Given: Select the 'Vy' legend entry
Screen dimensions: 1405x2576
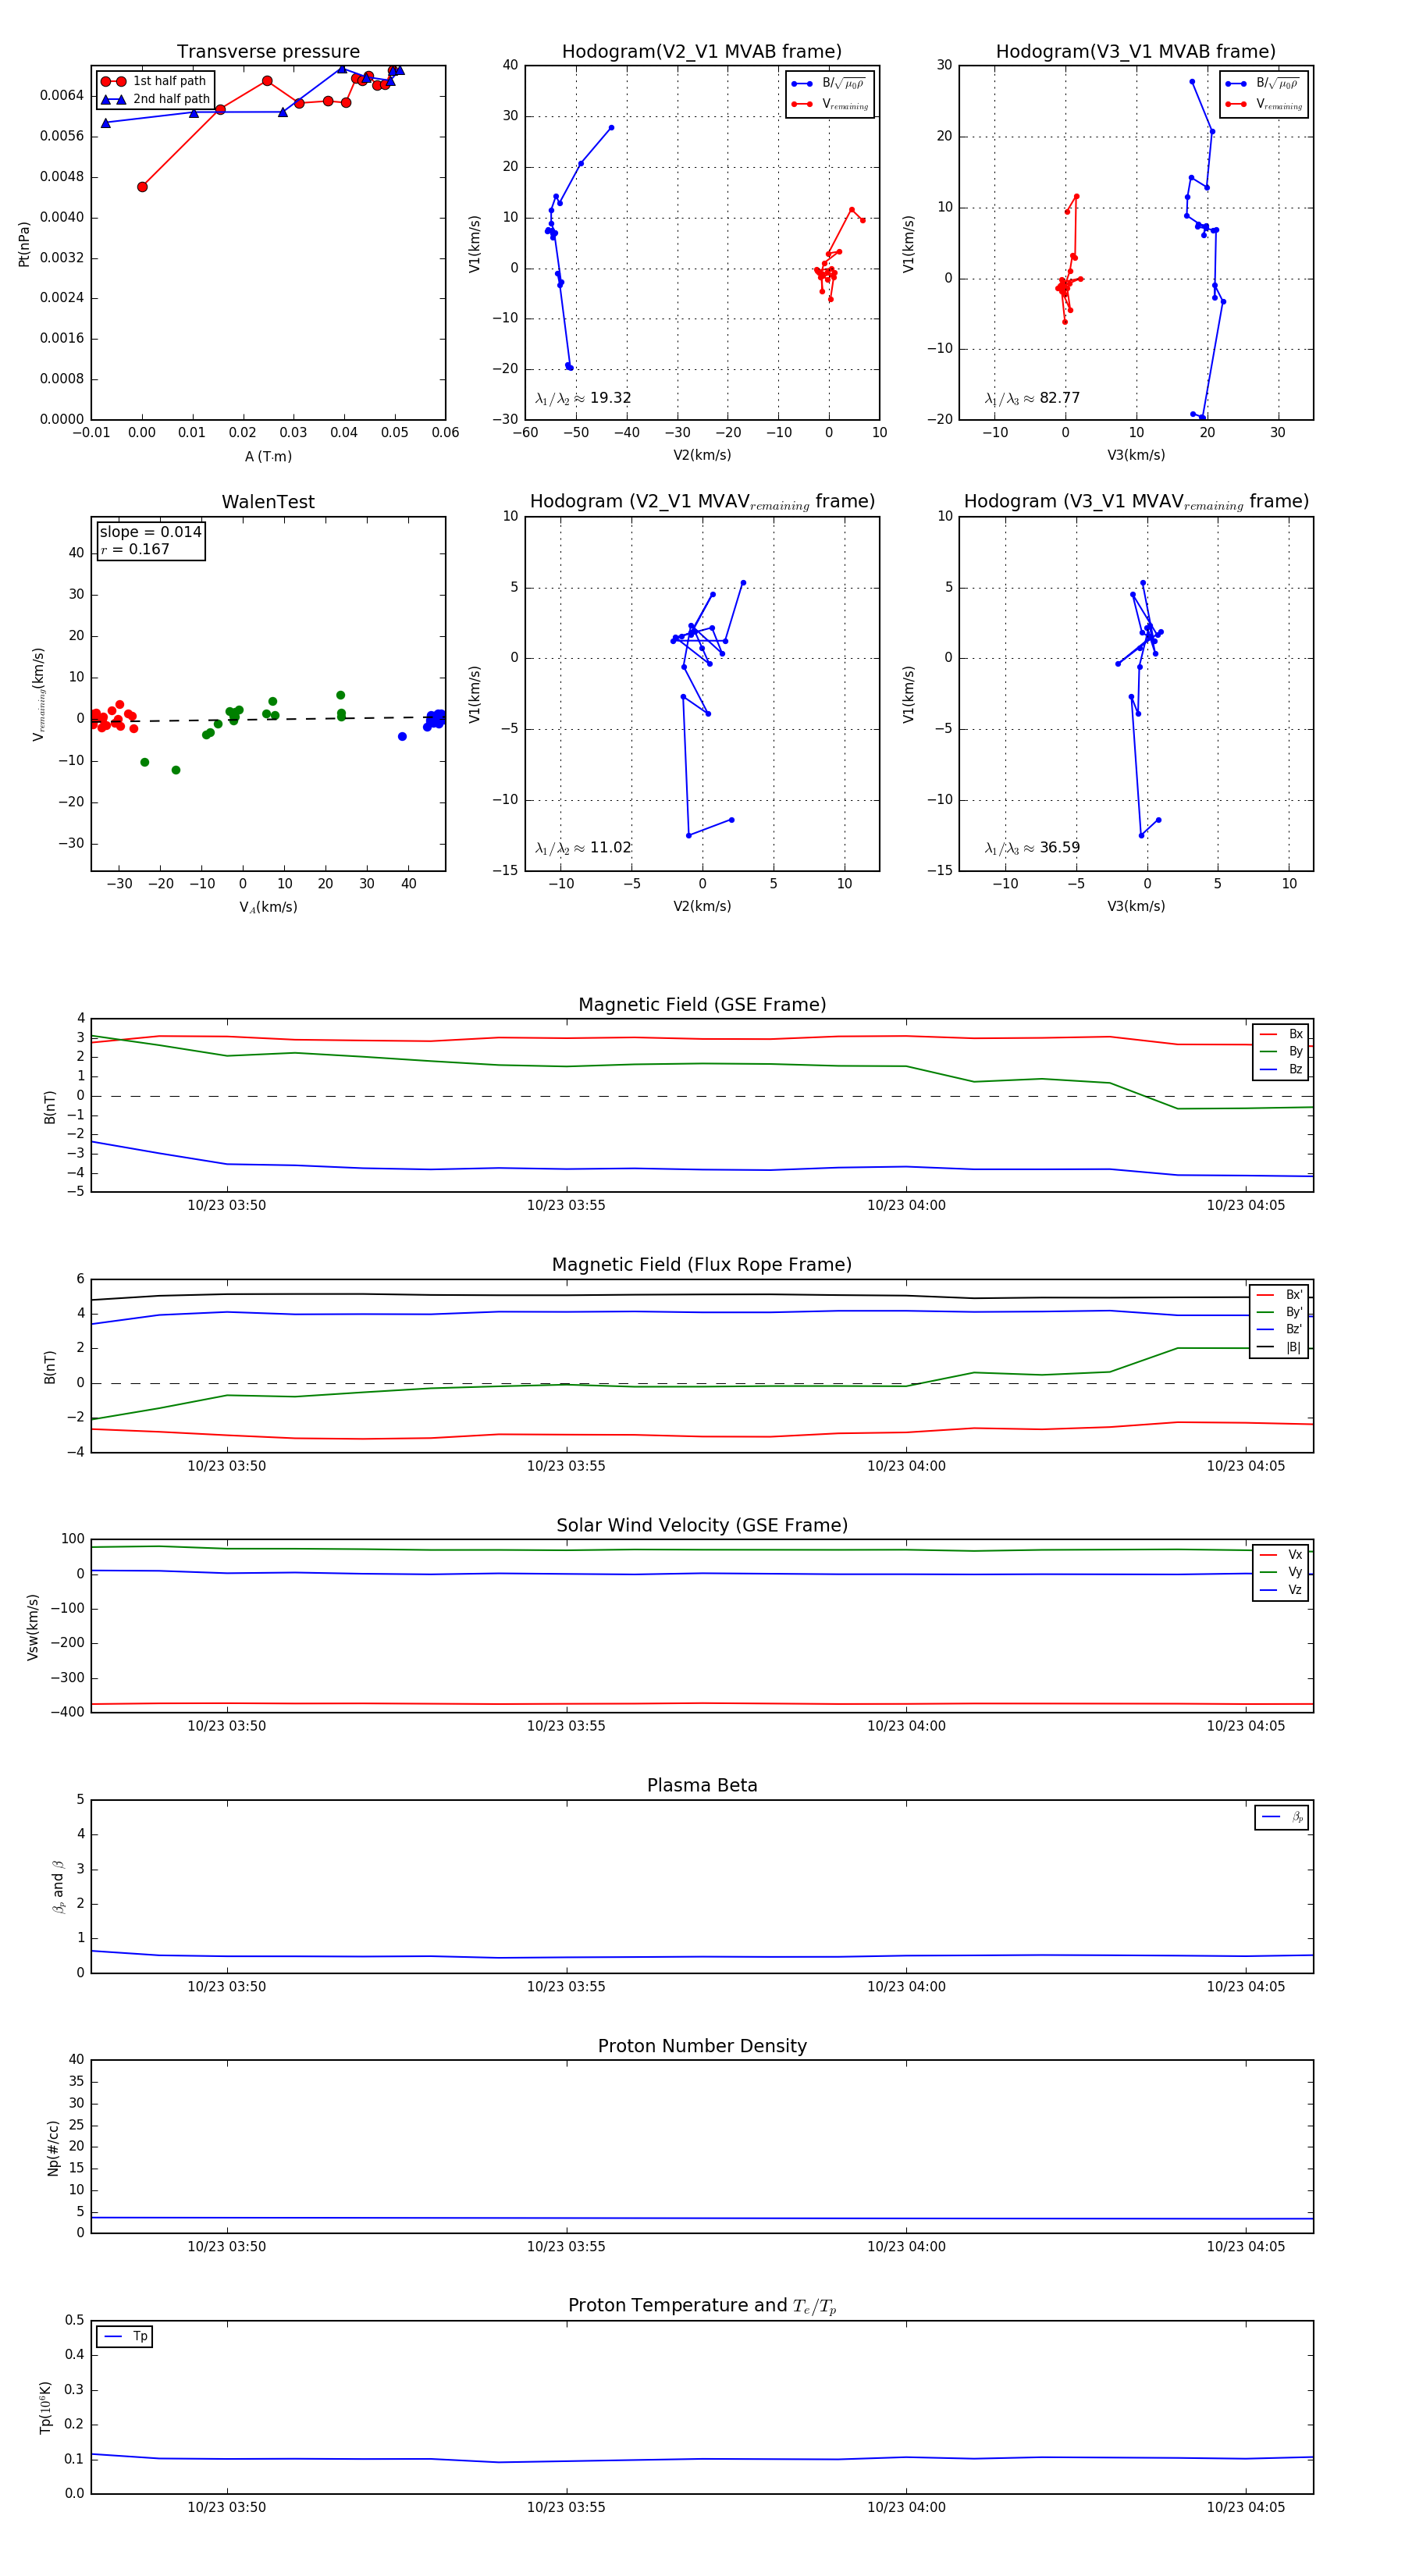Looking at the screenshot, I should click(1281, 1572).
